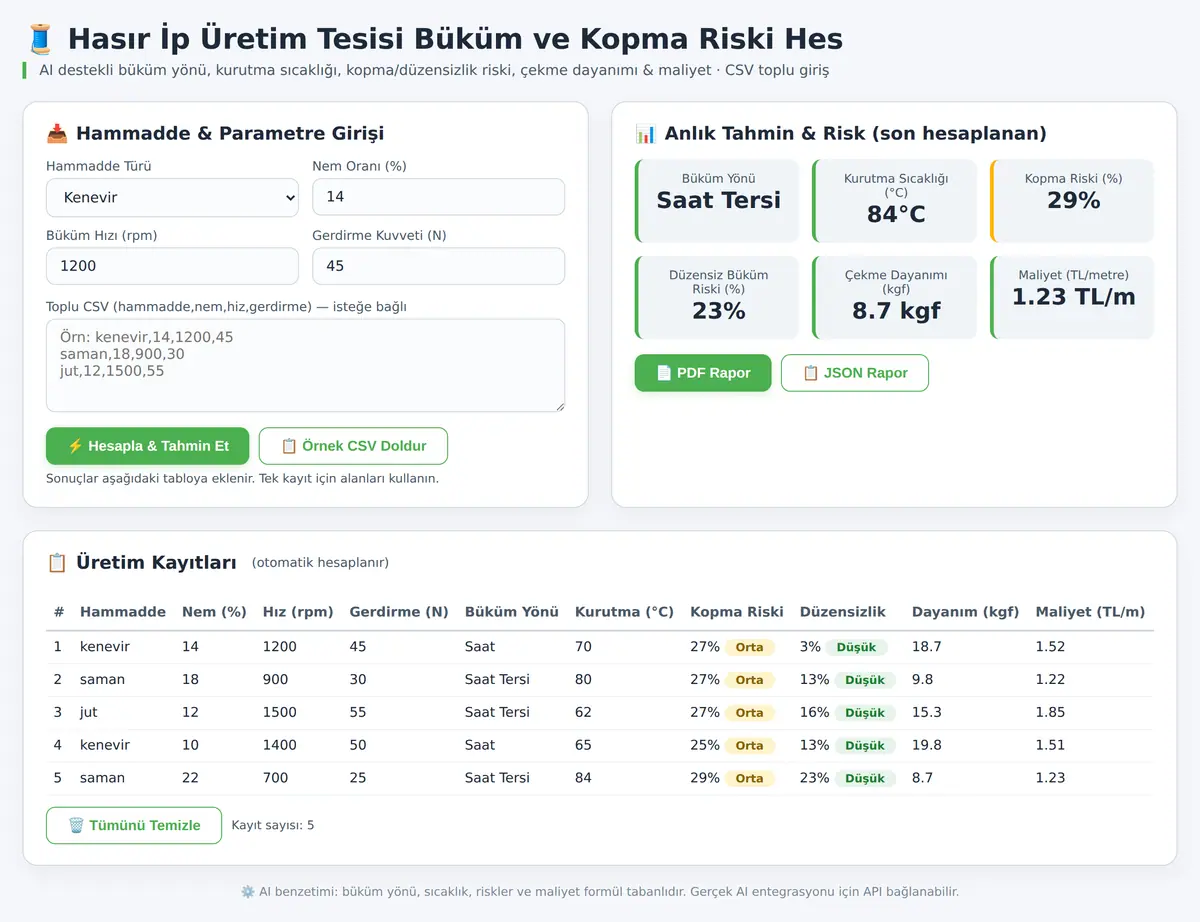Image resolution: width=1200 pixels, height=922 pixels.
Task: Fill sample data with Örnek CSV Doldur
Action: (353, 446)
